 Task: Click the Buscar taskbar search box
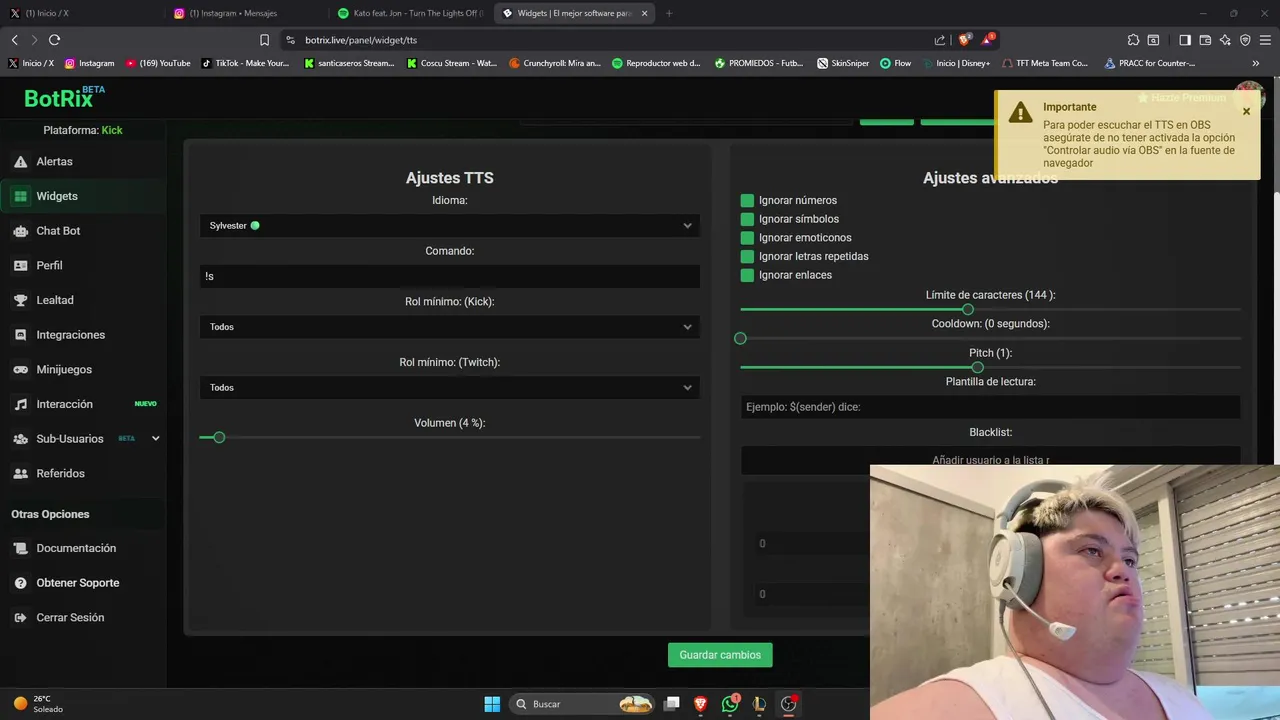582,704
